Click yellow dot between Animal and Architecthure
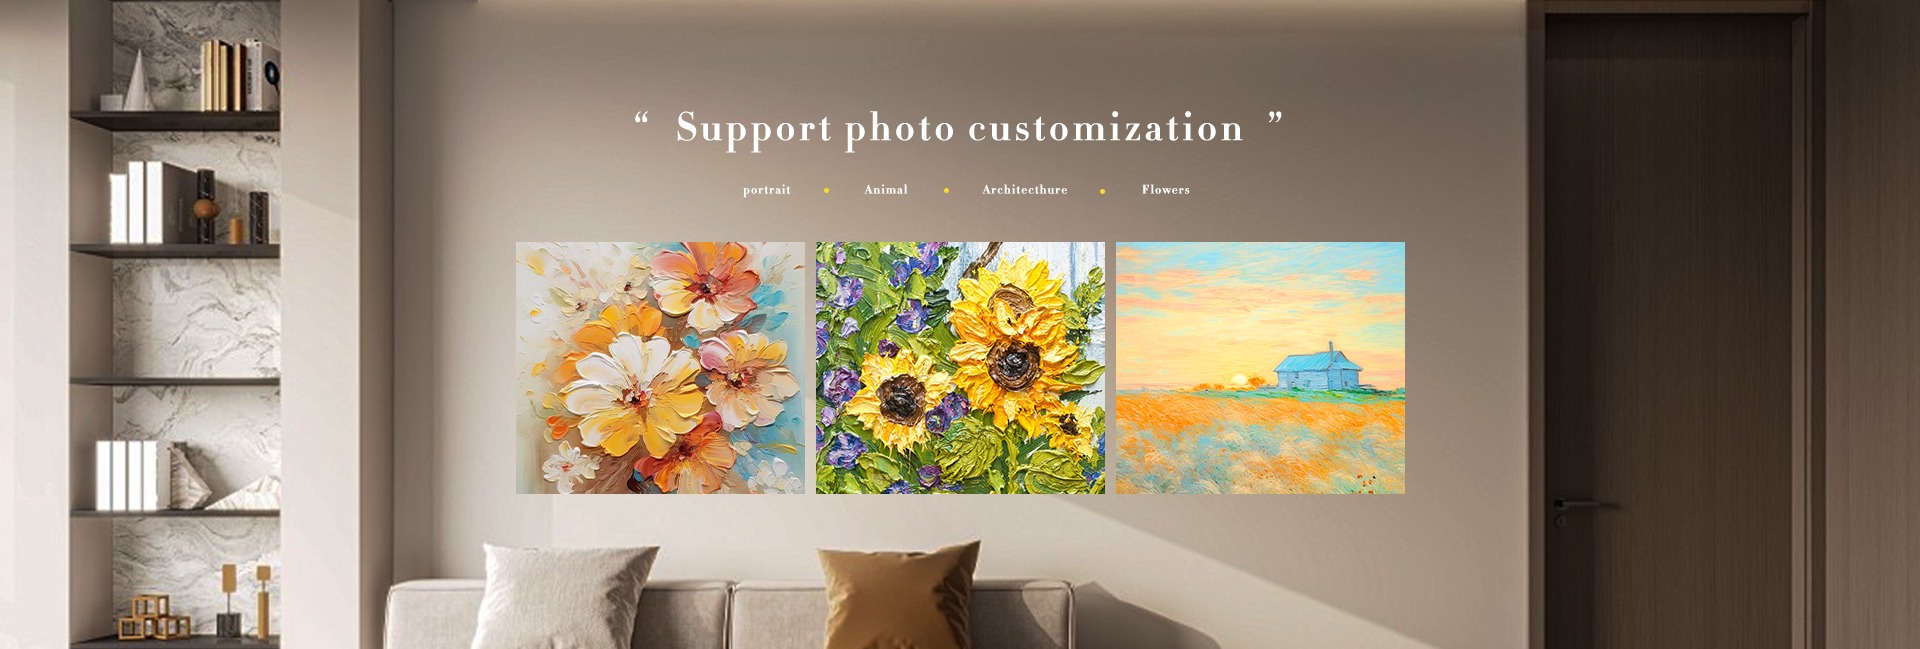Viewport: 1920px width, 649px height. (x=946, y=190)
